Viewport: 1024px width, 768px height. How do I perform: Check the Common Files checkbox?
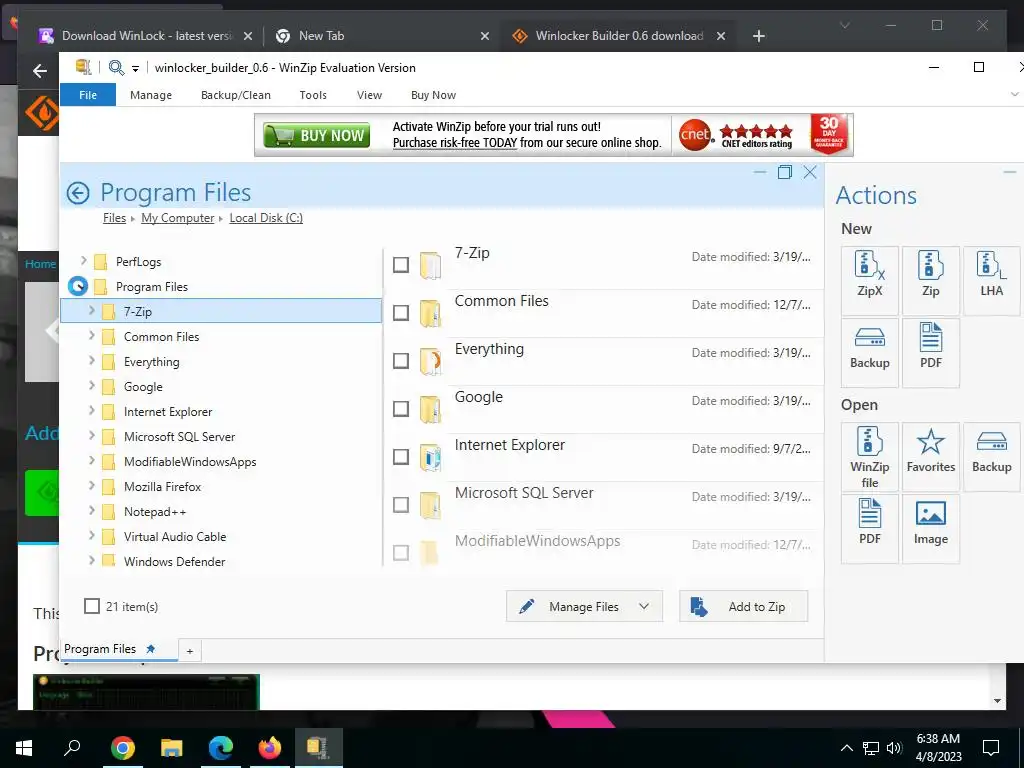pos(401,313)
